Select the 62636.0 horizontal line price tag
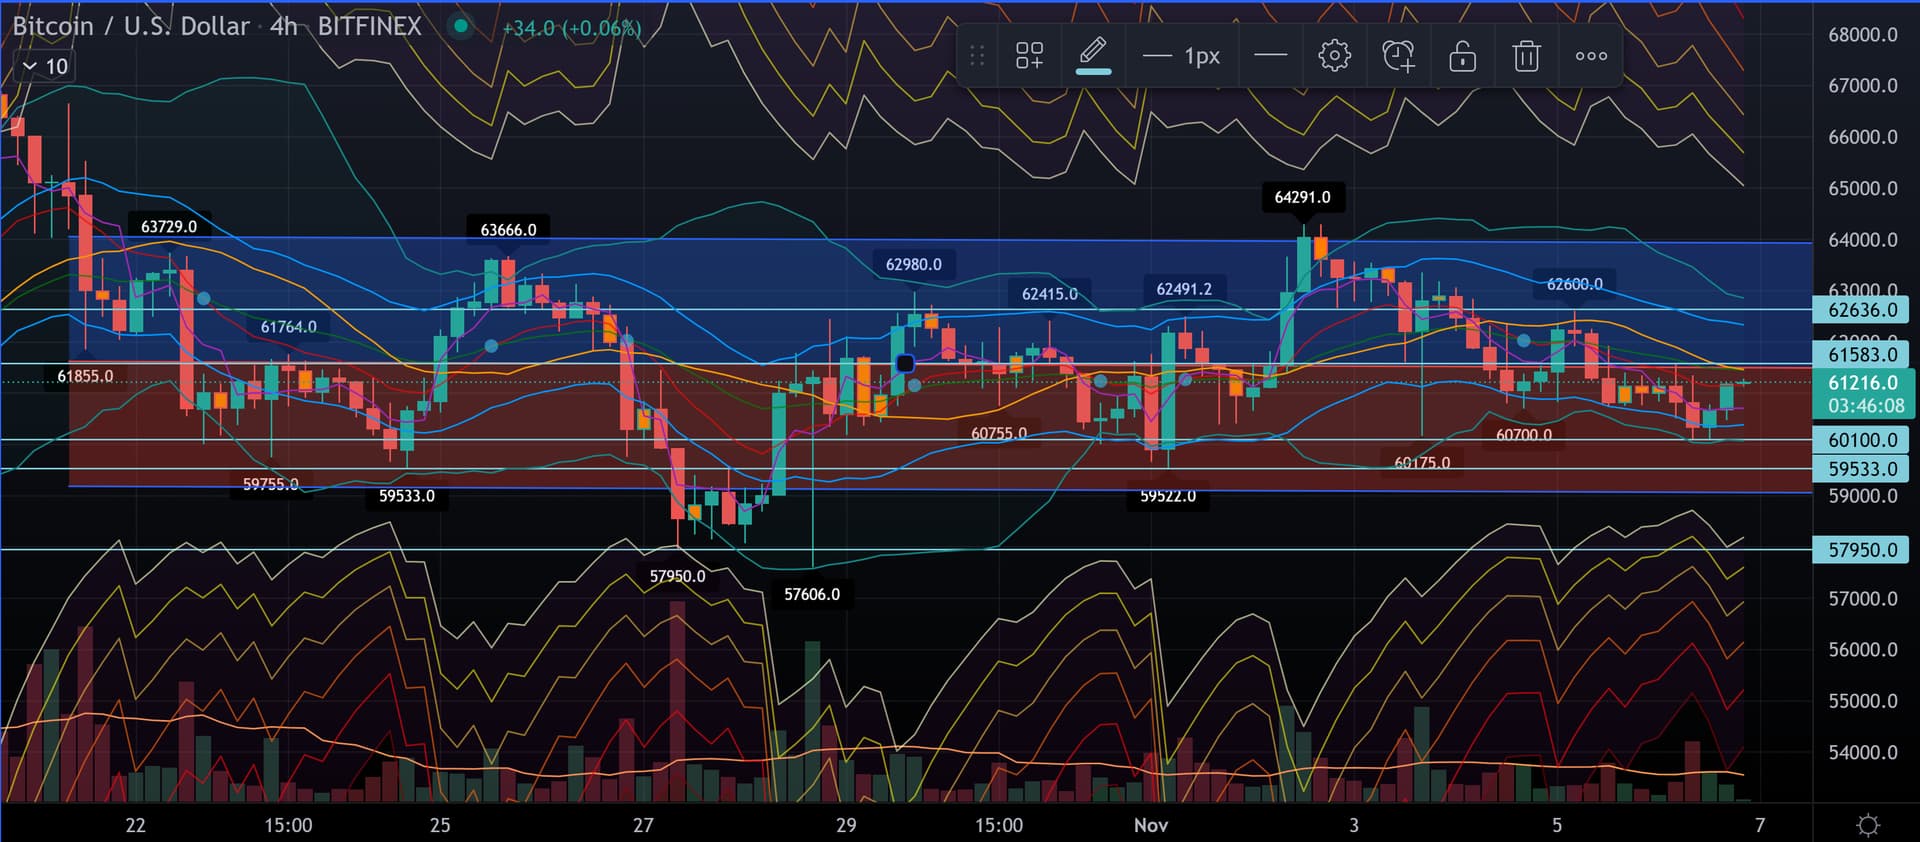 point(1861,310)
